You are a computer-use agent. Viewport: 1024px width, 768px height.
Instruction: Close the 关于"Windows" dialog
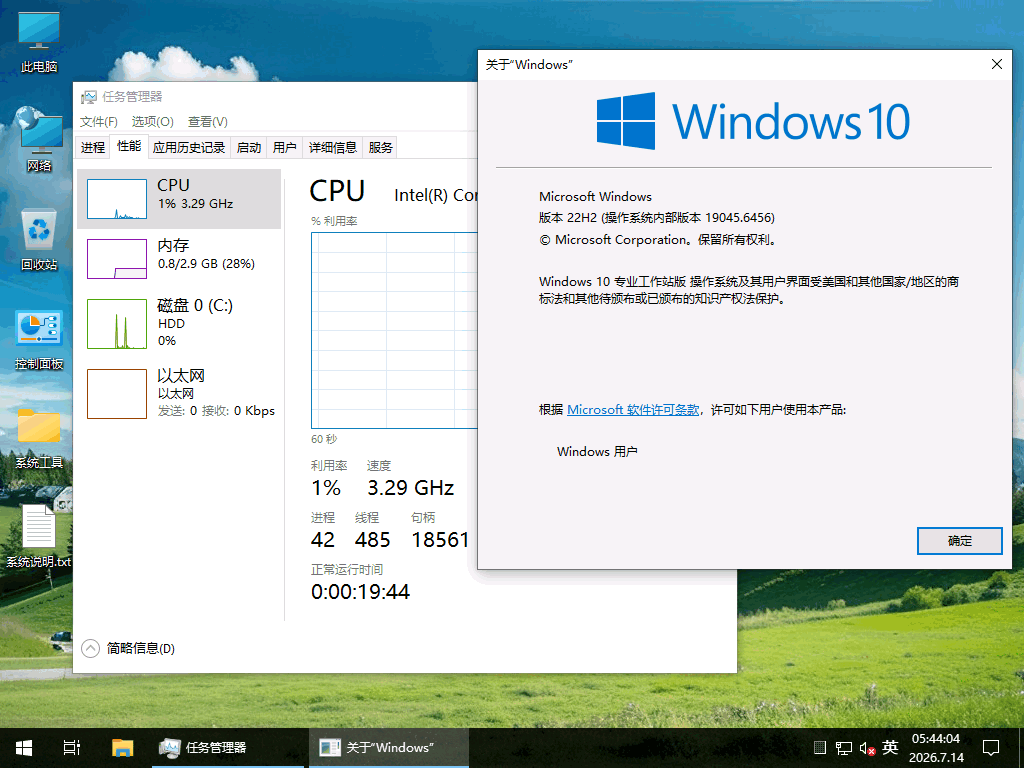tap(997, 64)
